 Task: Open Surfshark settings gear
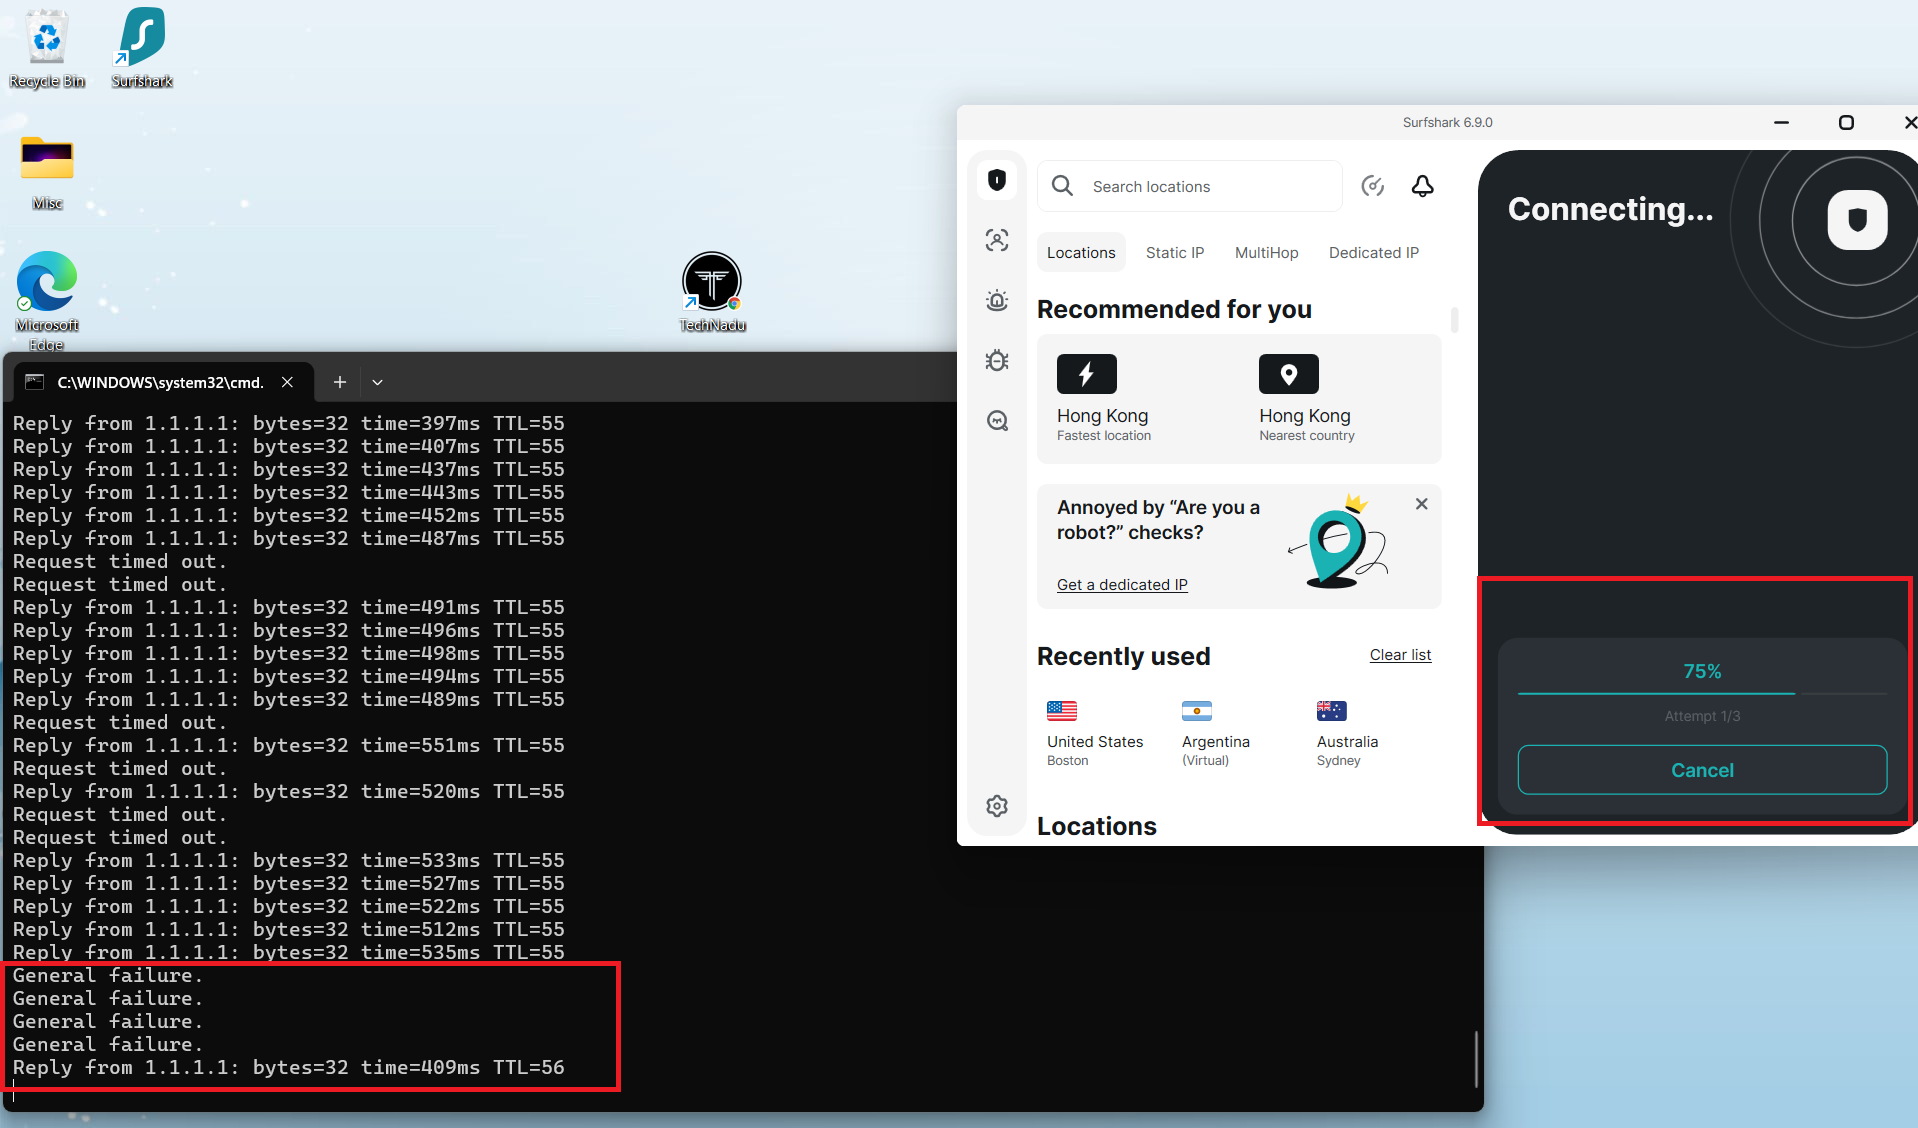coord(997,806)
